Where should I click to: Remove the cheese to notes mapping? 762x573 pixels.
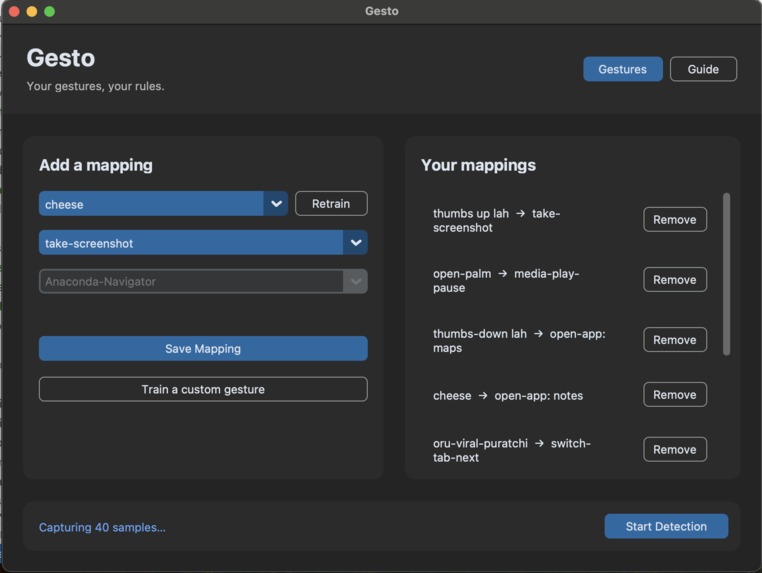pos(675,395)
